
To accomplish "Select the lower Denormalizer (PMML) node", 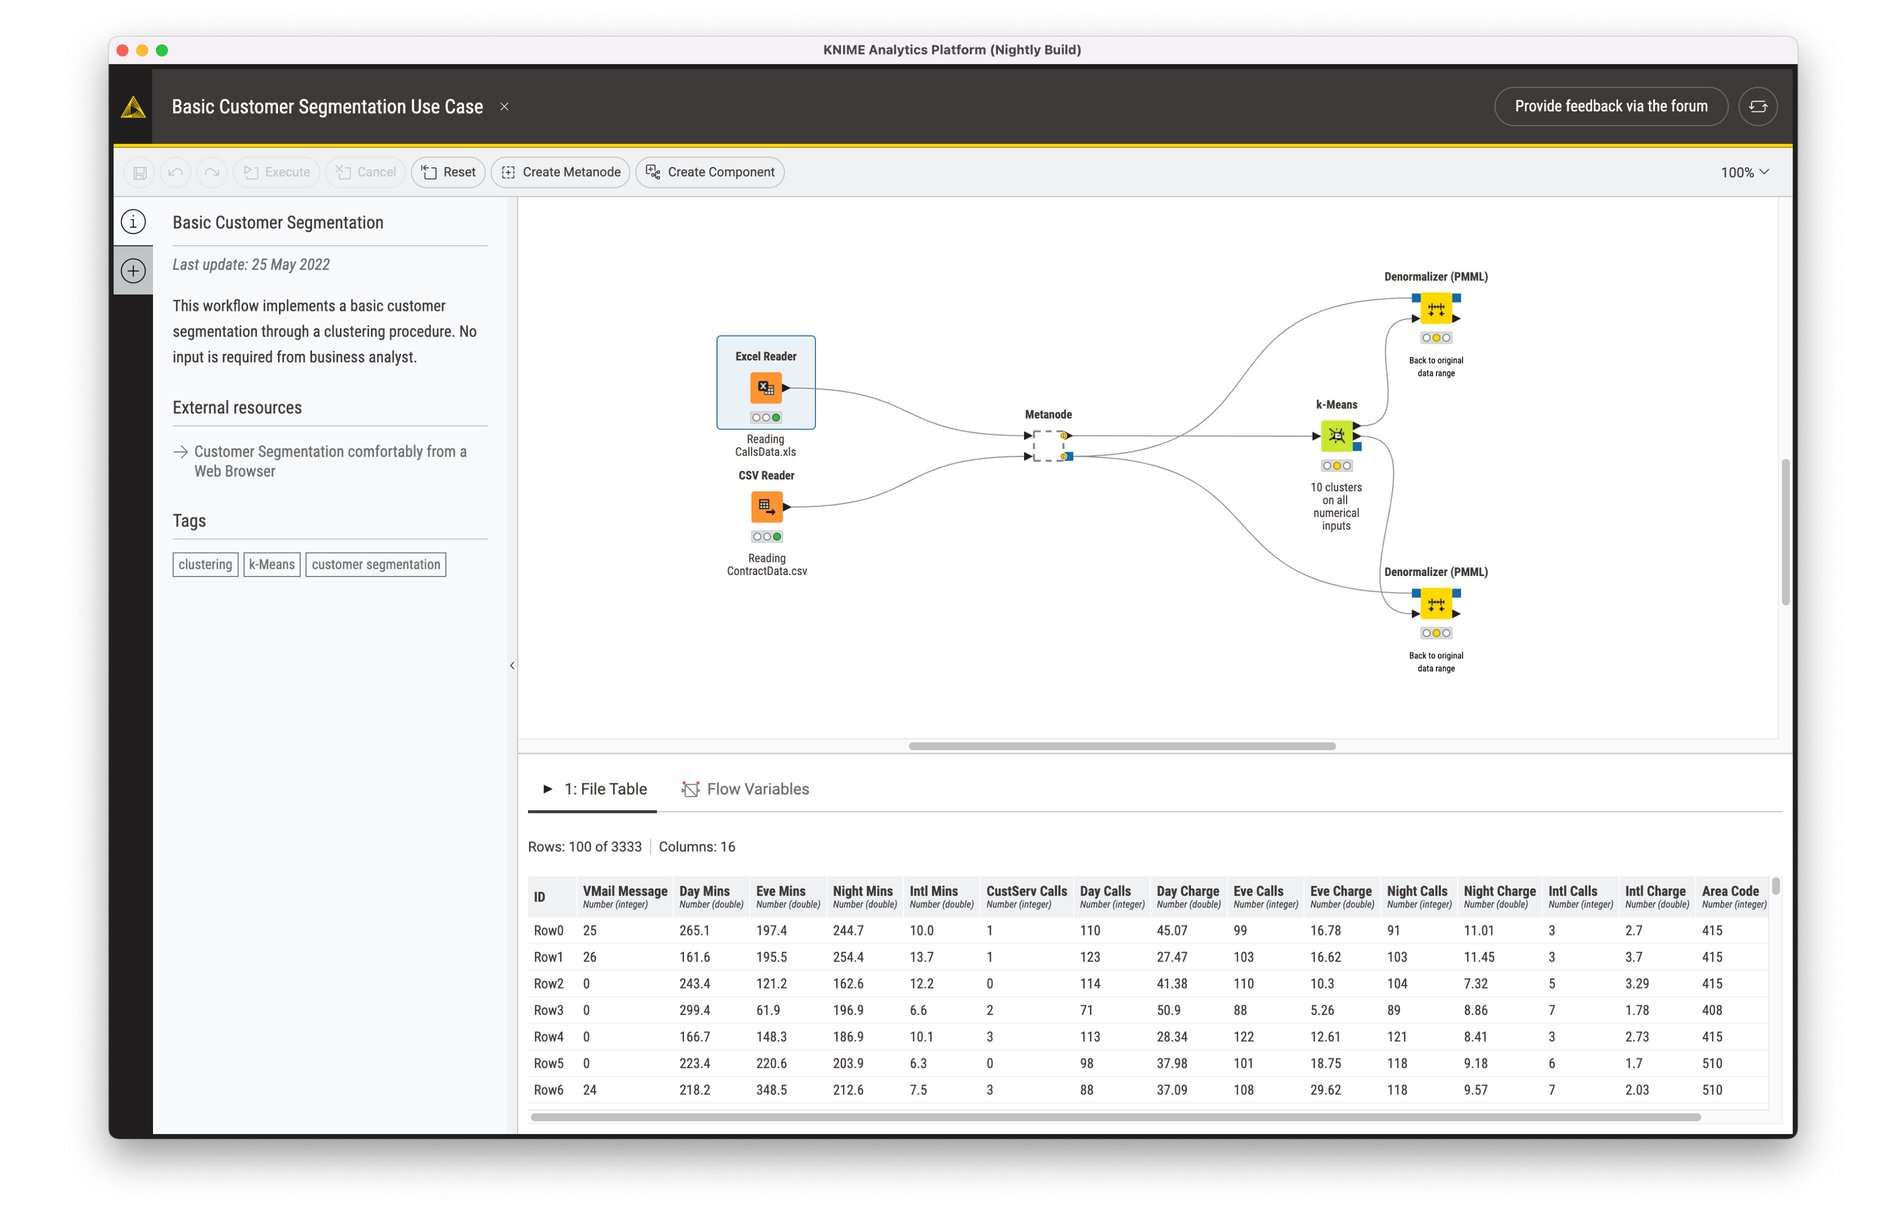I will click(x=1437, y=605).
